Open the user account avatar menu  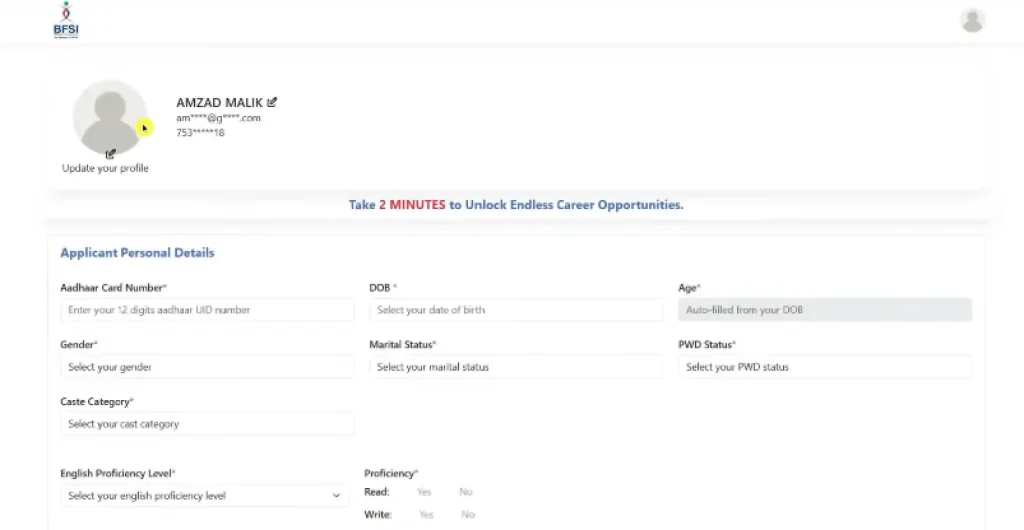[971, 20]
